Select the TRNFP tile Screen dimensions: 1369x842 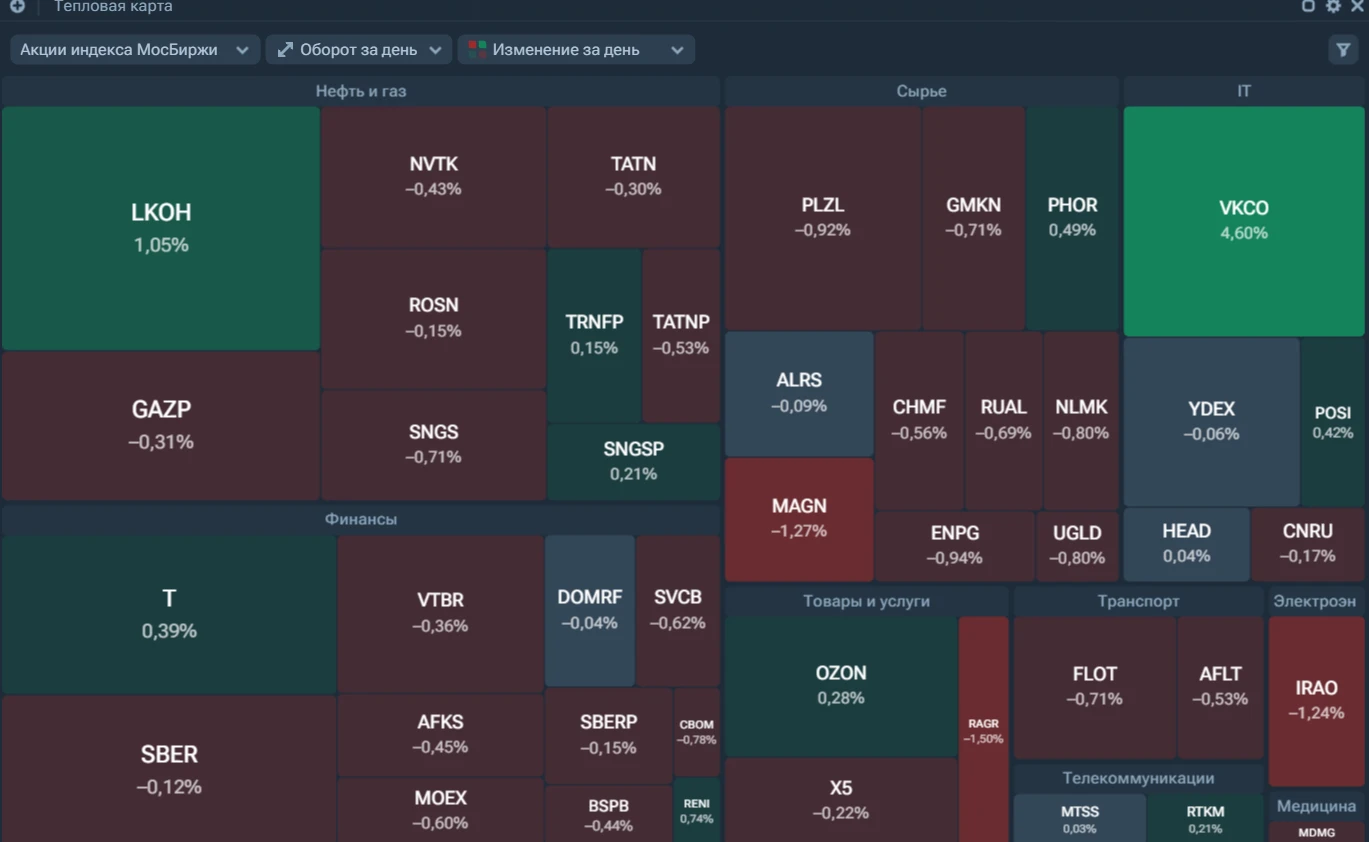click(x=594, y=335)
